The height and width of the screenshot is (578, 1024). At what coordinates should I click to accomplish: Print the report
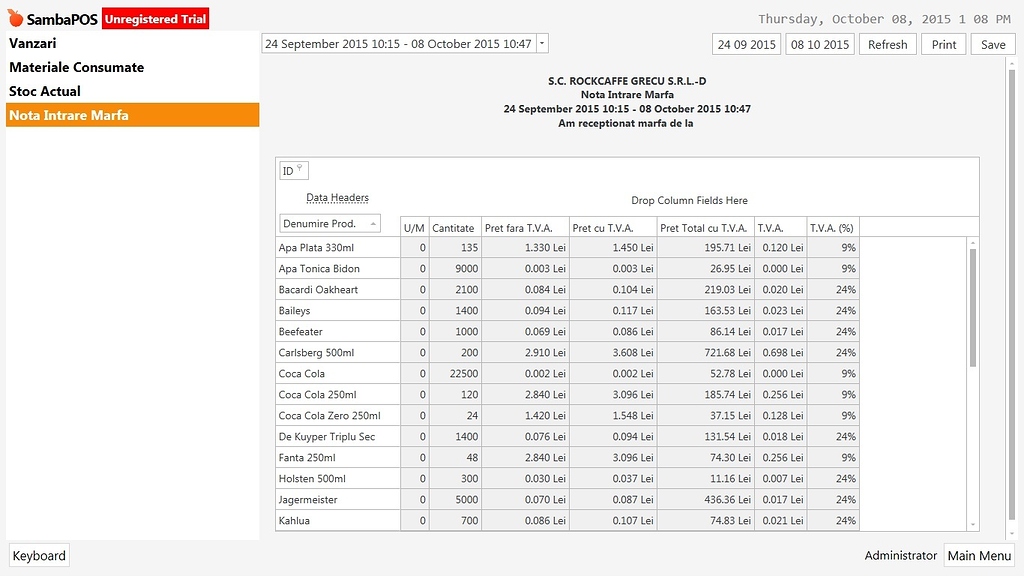pyautogui.click(x=942, y=43)
